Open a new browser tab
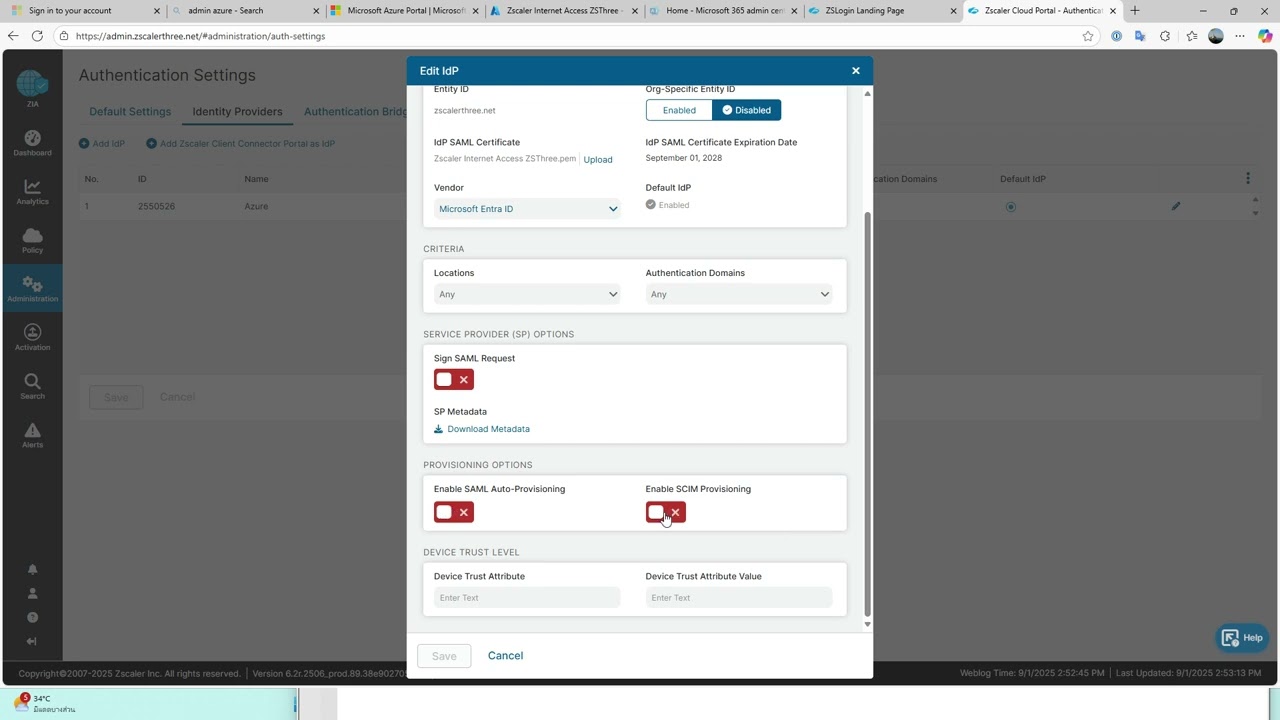This screenshot has width=1280, height=720. [x=1134, y=11]
